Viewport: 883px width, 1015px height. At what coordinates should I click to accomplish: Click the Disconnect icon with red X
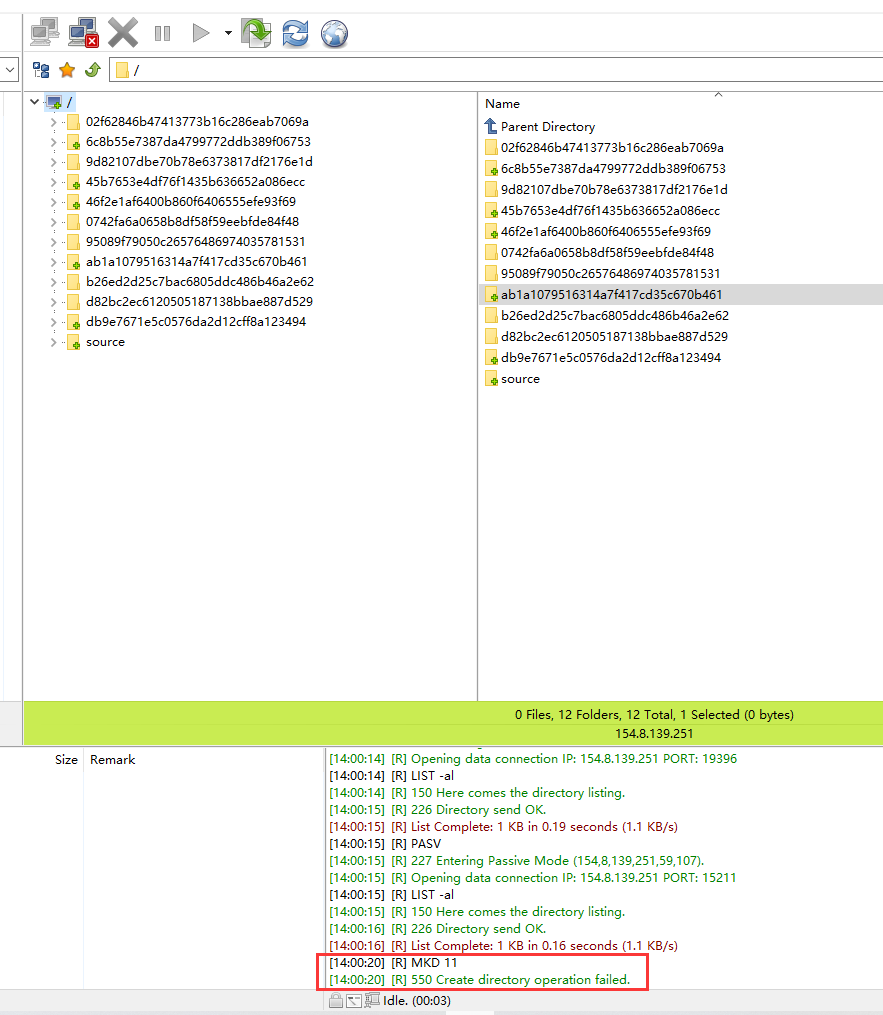[83, 33]
